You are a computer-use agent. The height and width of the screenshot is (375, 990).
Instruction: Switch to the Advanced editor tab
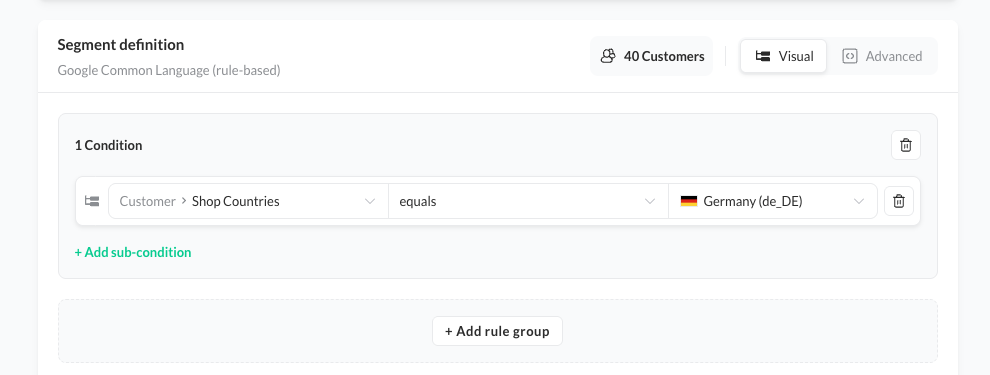[882, 56]
